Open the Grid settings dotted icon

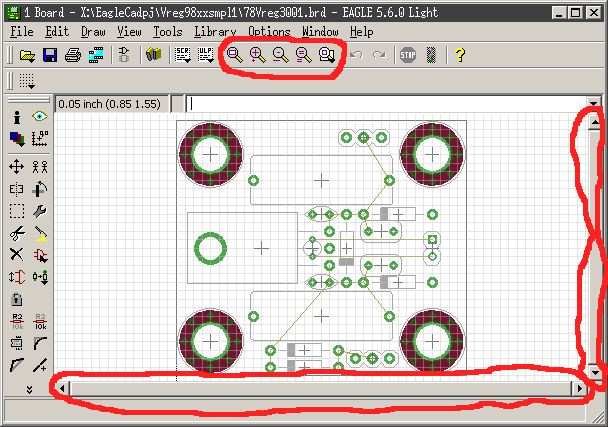(x=27, y=81)
